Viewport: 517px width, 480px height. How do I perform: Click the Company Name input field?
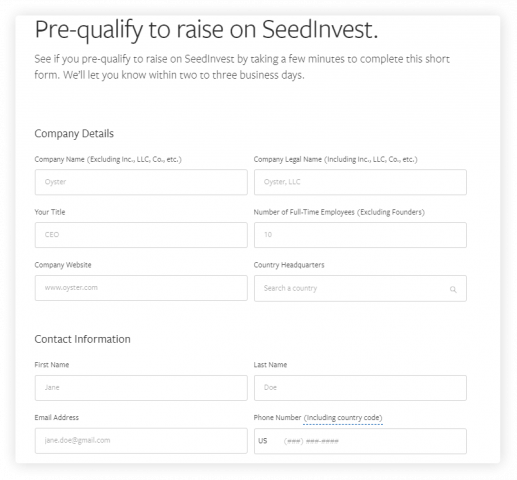tap(141, 182)
